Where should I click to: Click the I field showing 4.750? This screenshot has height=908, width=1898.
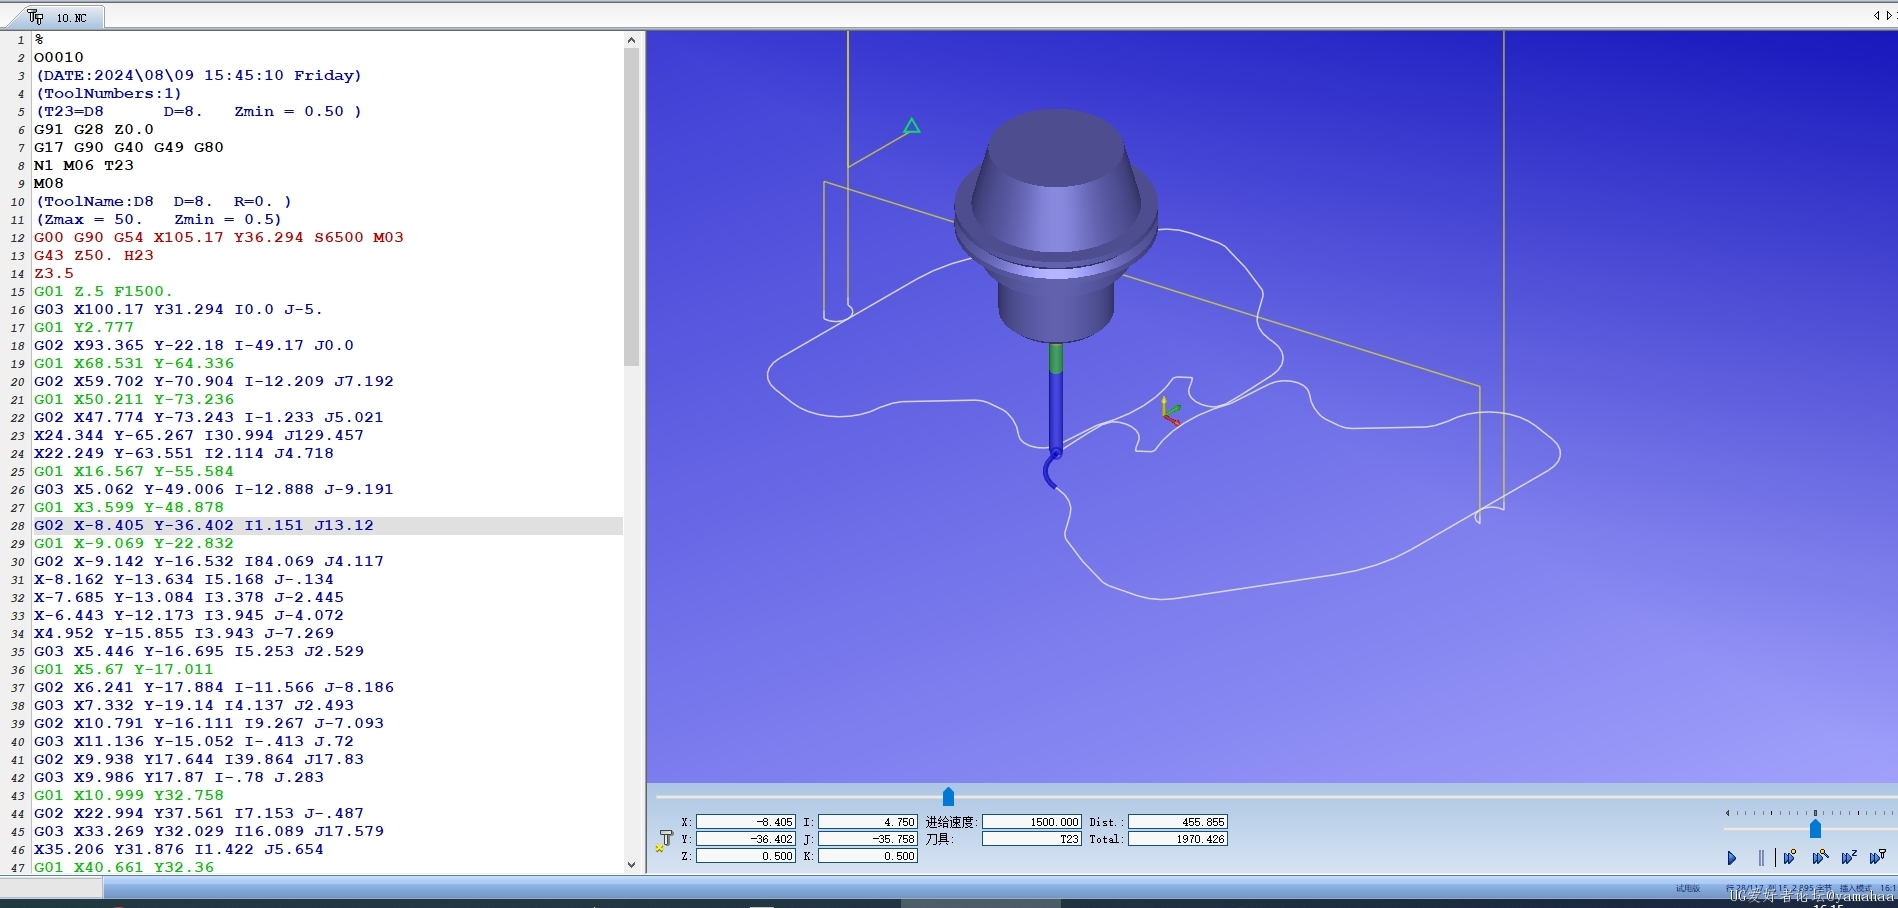867,822
